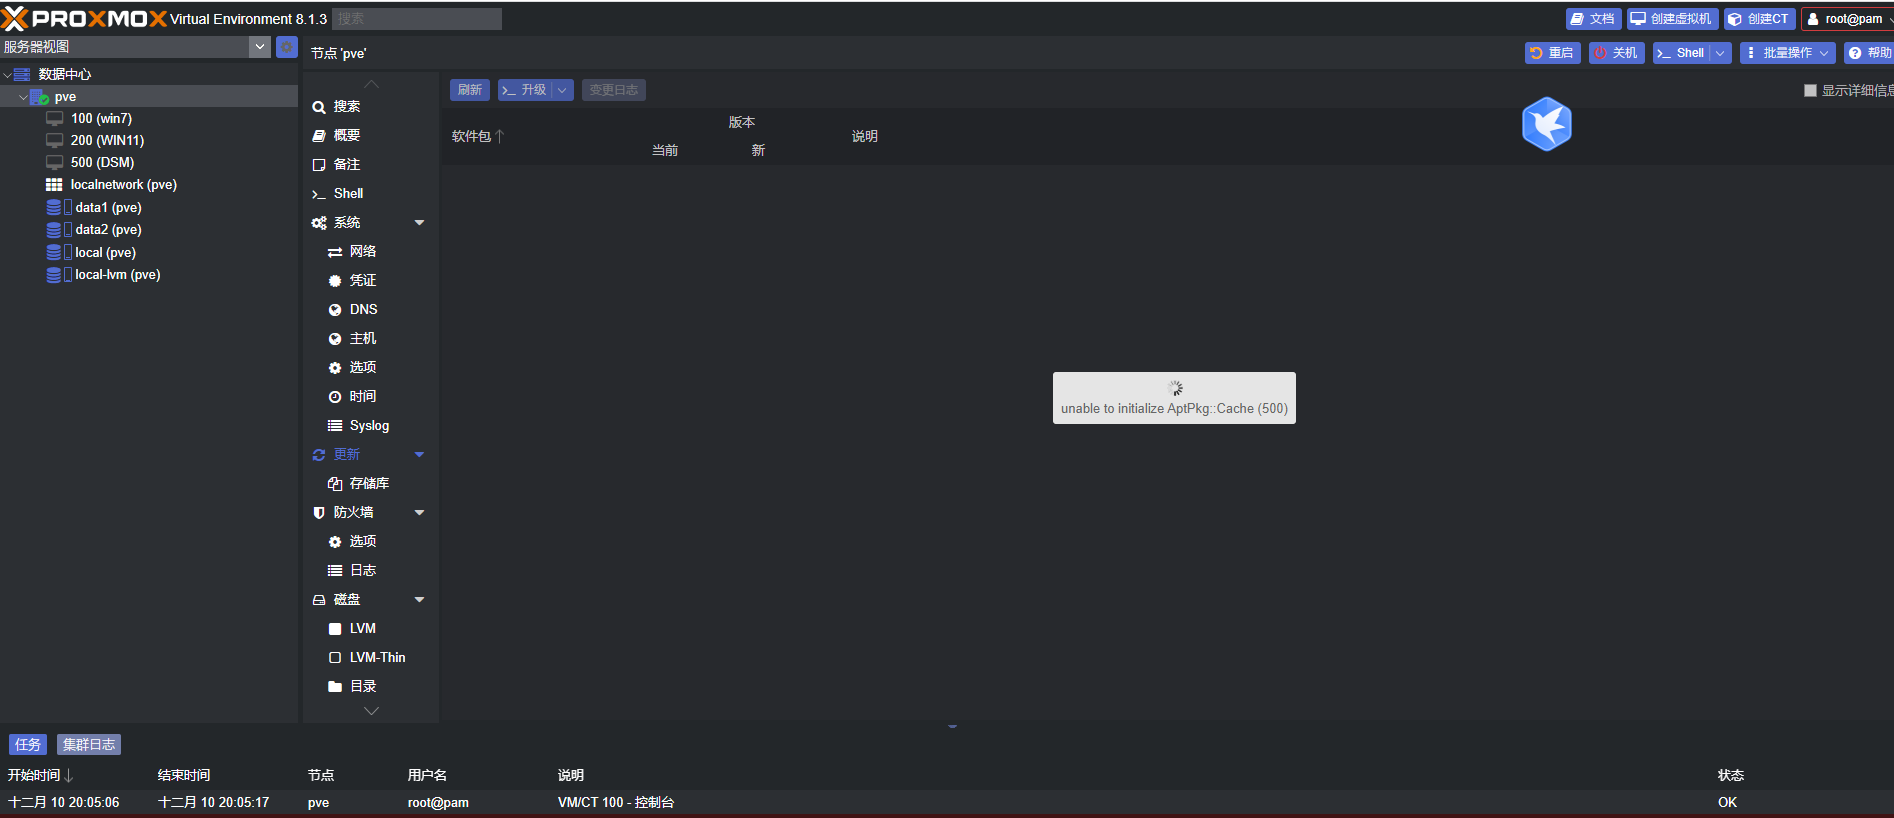Screen dimensions: 1894x818
Task: Open the 服务器视图 view dropdown
Action: coord(260,47)
